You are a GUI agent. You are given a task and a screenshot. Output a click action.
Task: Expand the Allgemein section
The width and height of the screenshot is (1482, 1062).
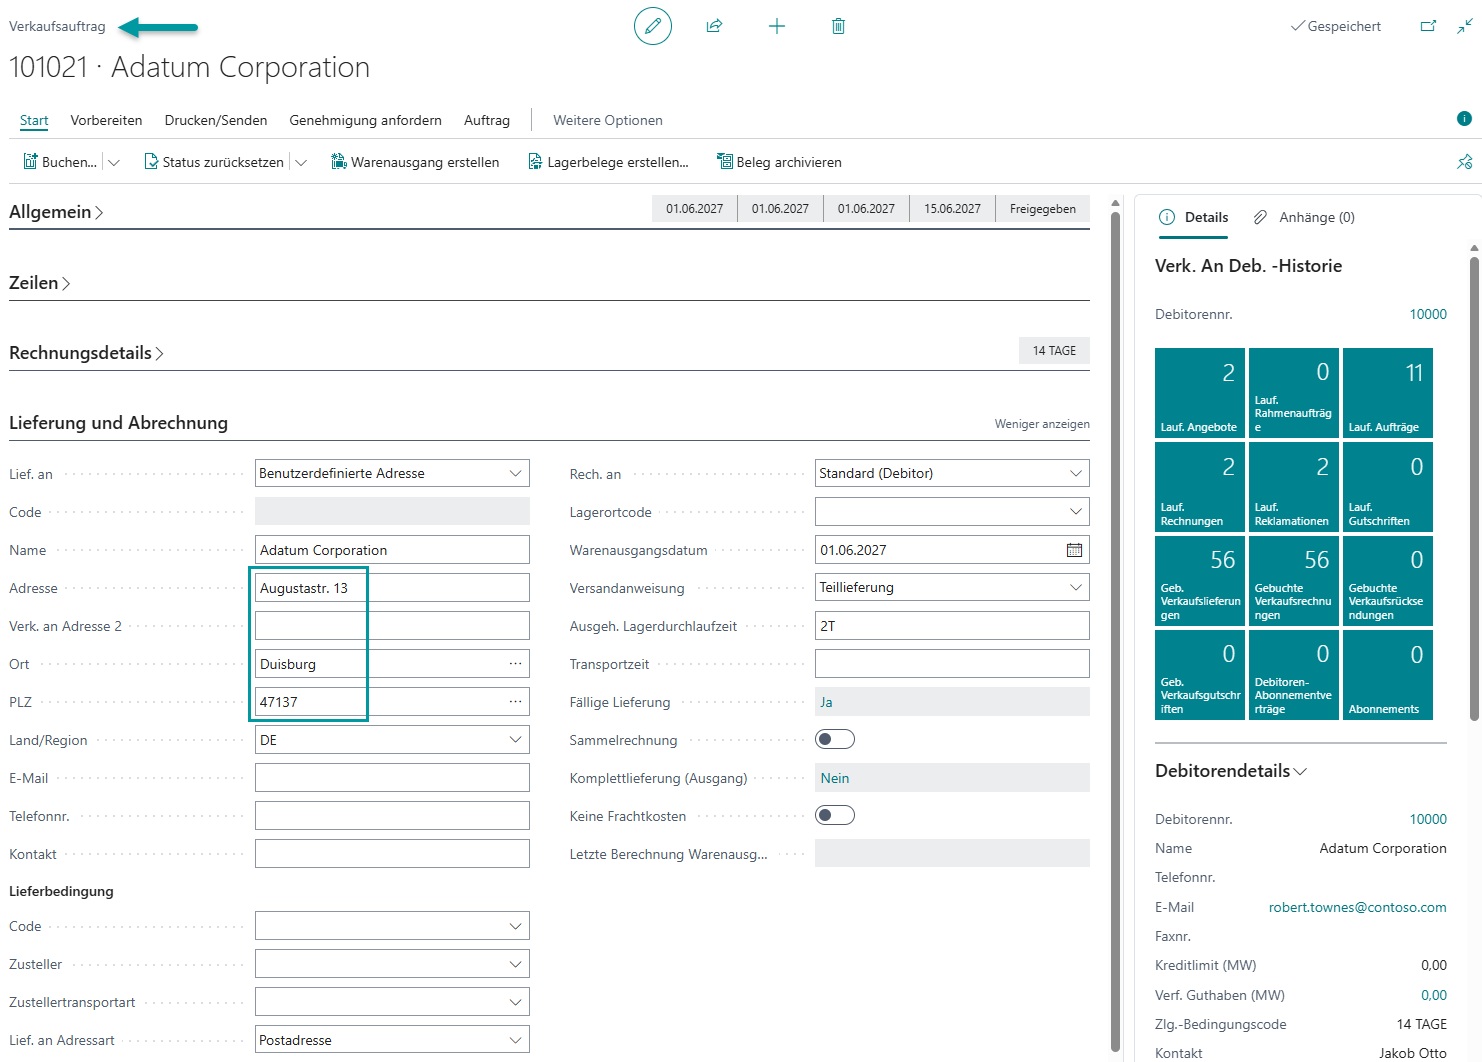[x=56, y=212]
